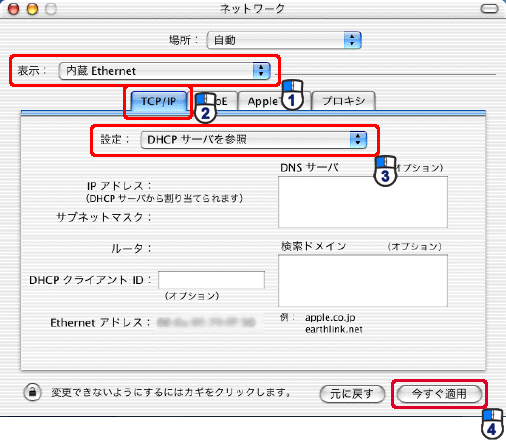Click the DHCP クライアント ID field
The height and width of the screenshot is (440, 506).
[x=211, y=280]
